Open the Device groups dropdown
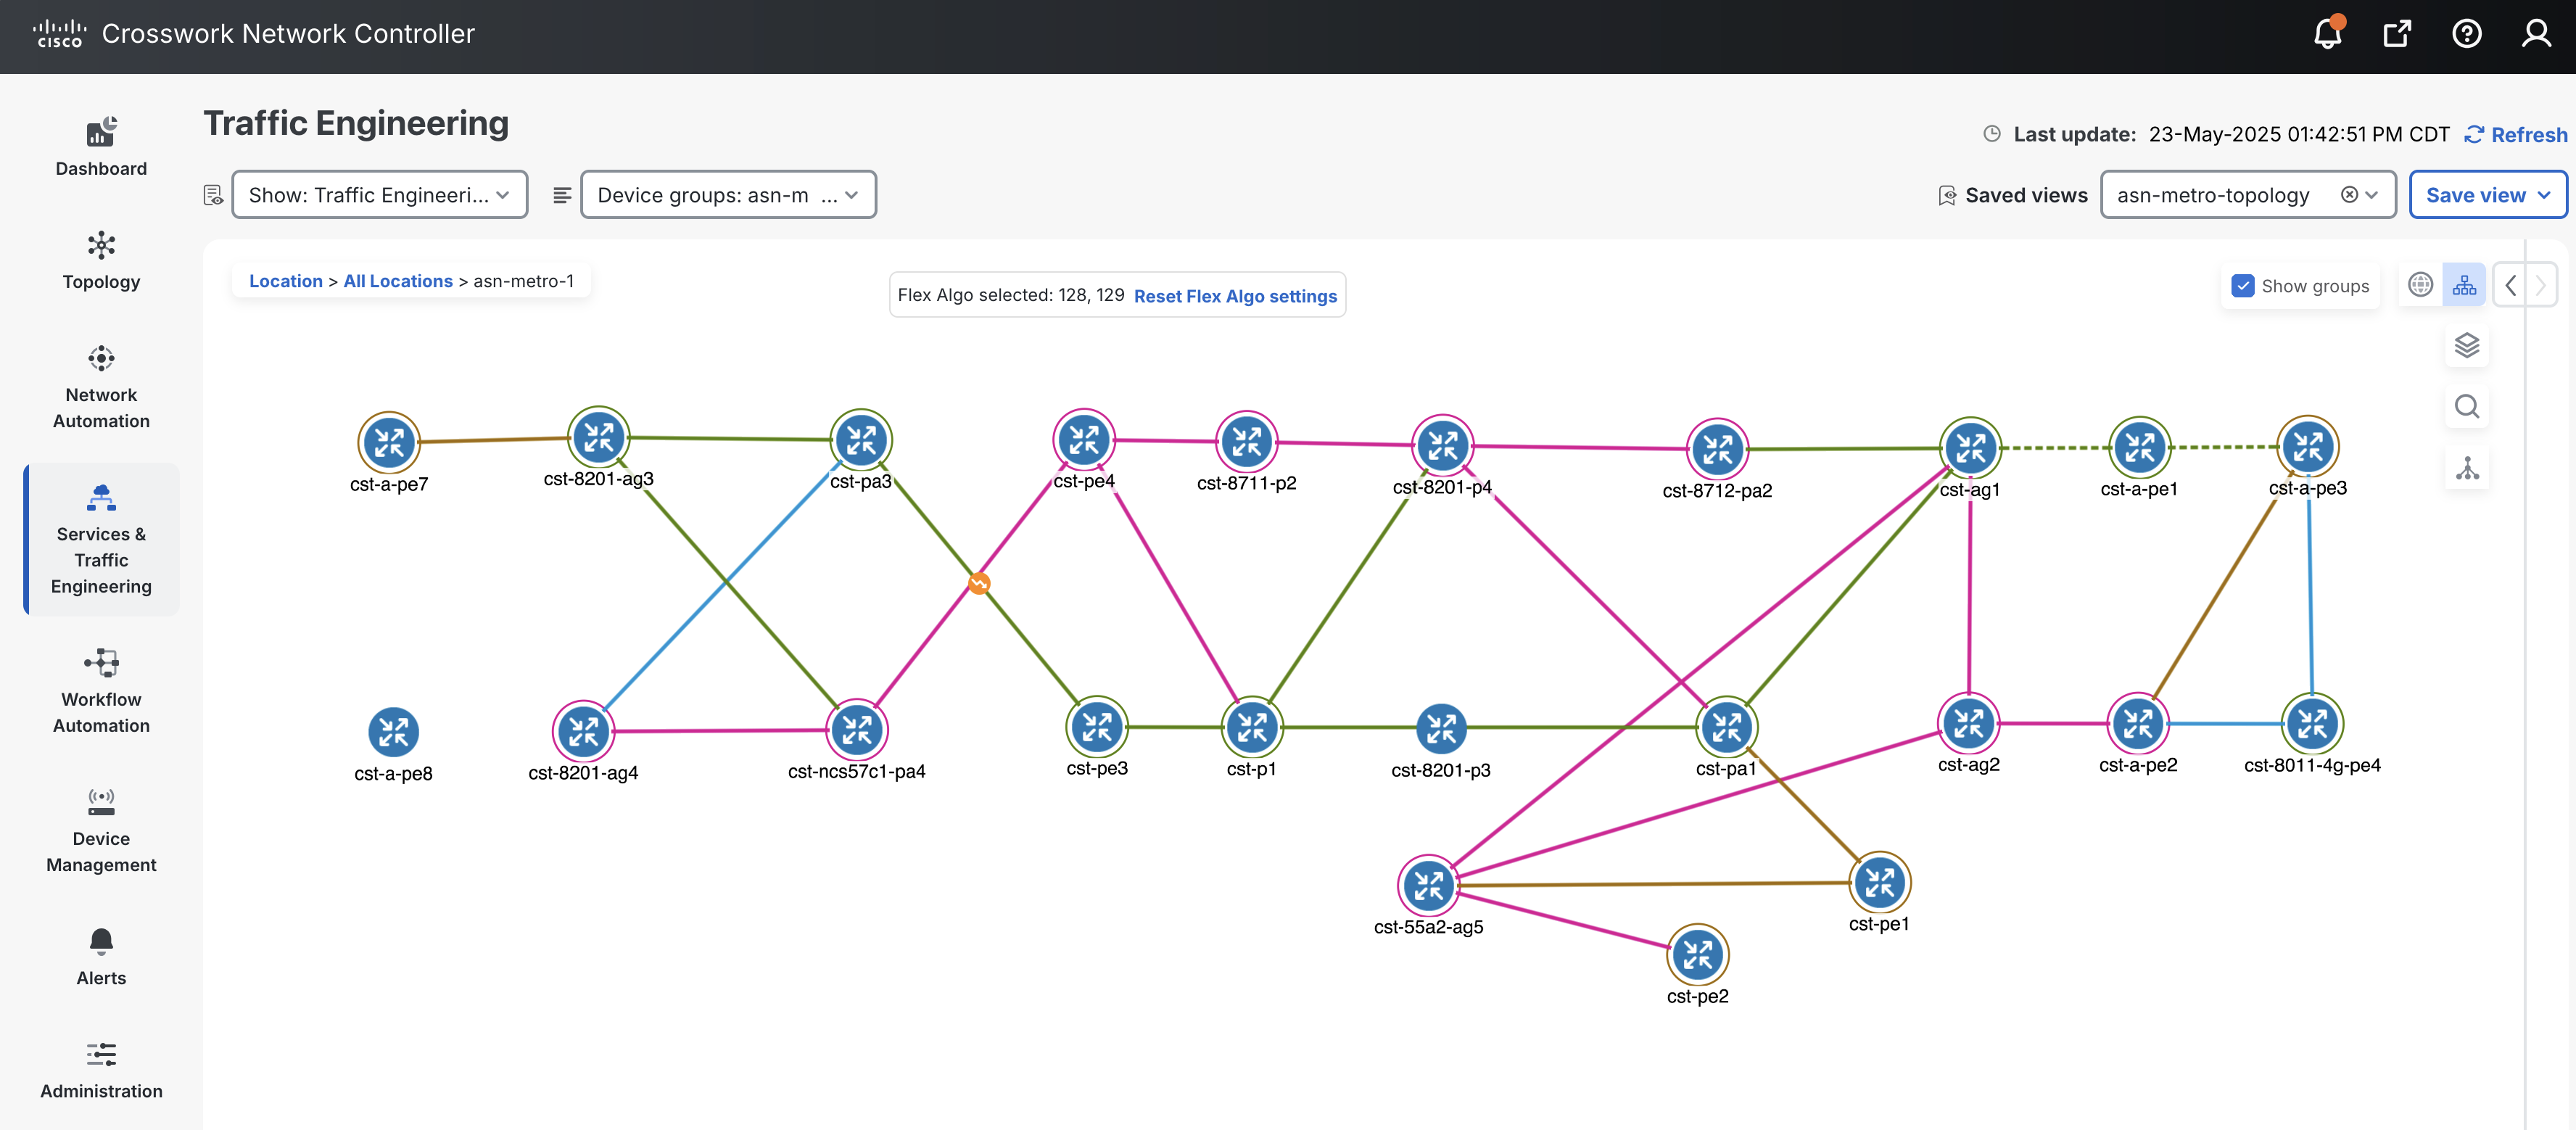 tap(728, 195)
